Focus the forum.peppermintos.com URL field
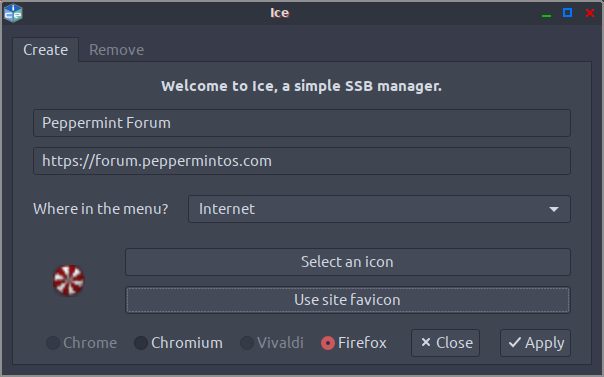The image size is (604, 377). click(302, 161)
